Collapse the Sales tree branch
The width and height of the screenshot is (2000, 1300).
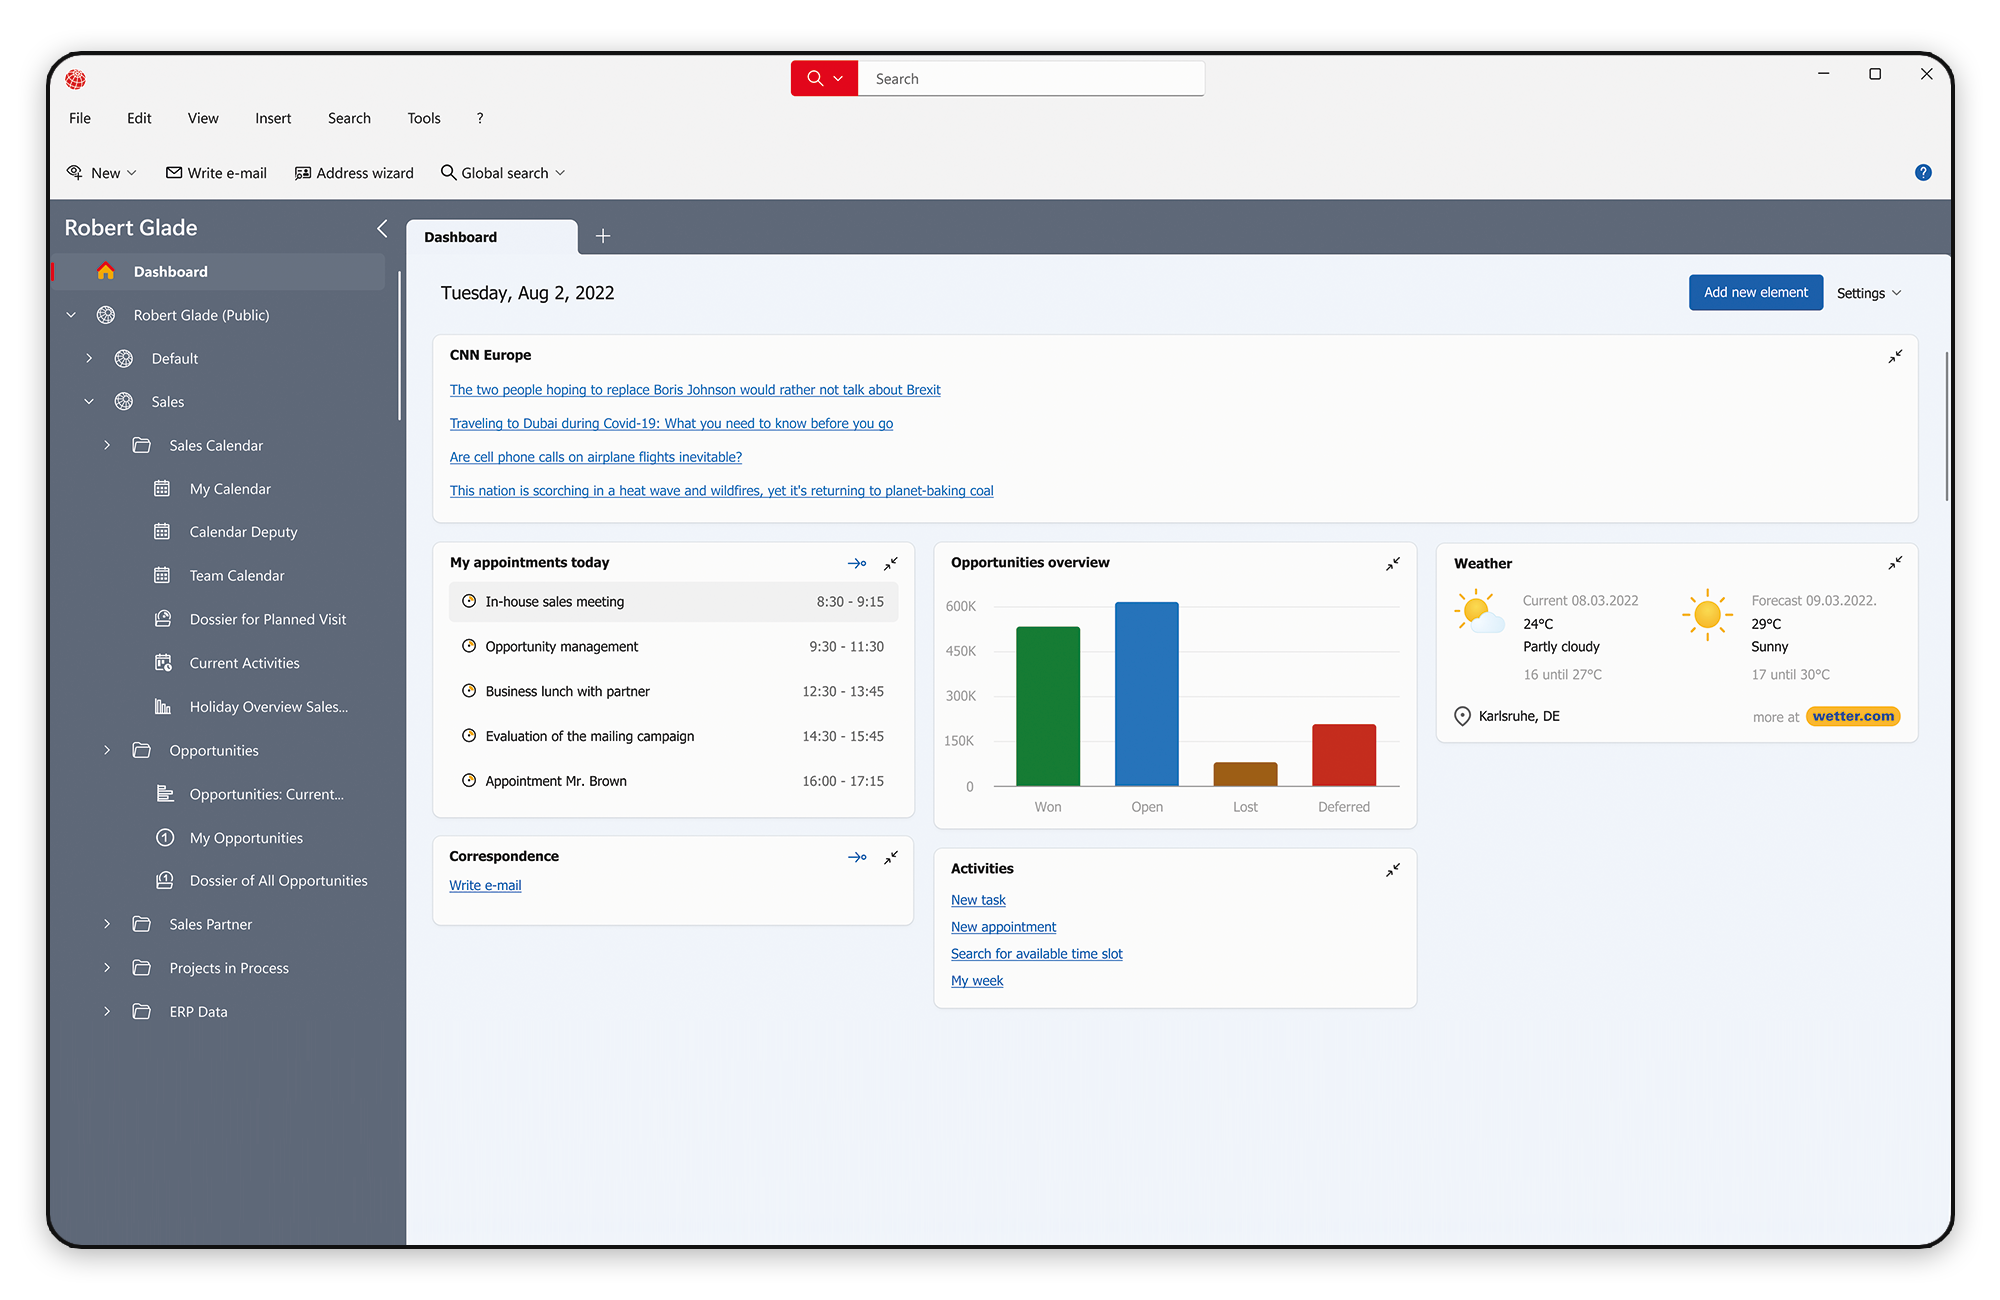coord(88,401)
